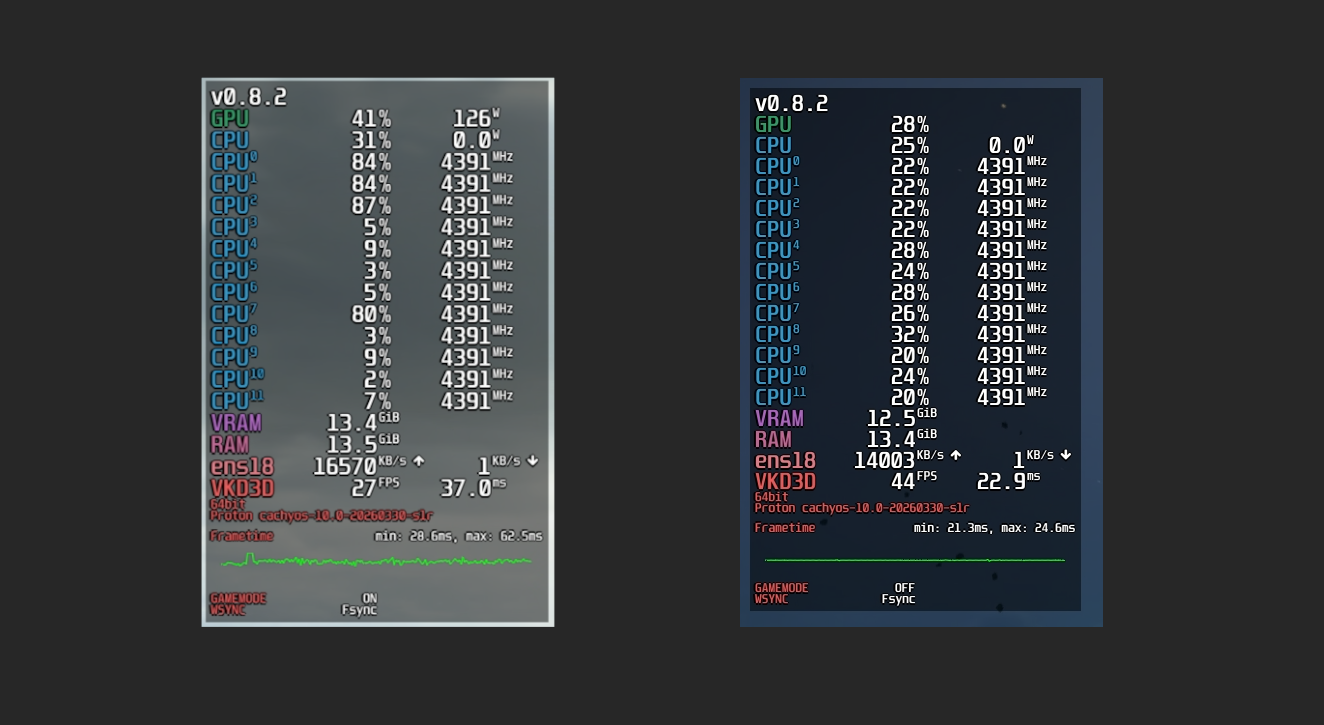Select the 41% GPU load value
This screenshot has width=1324, height=725.
tap(371, 118)
